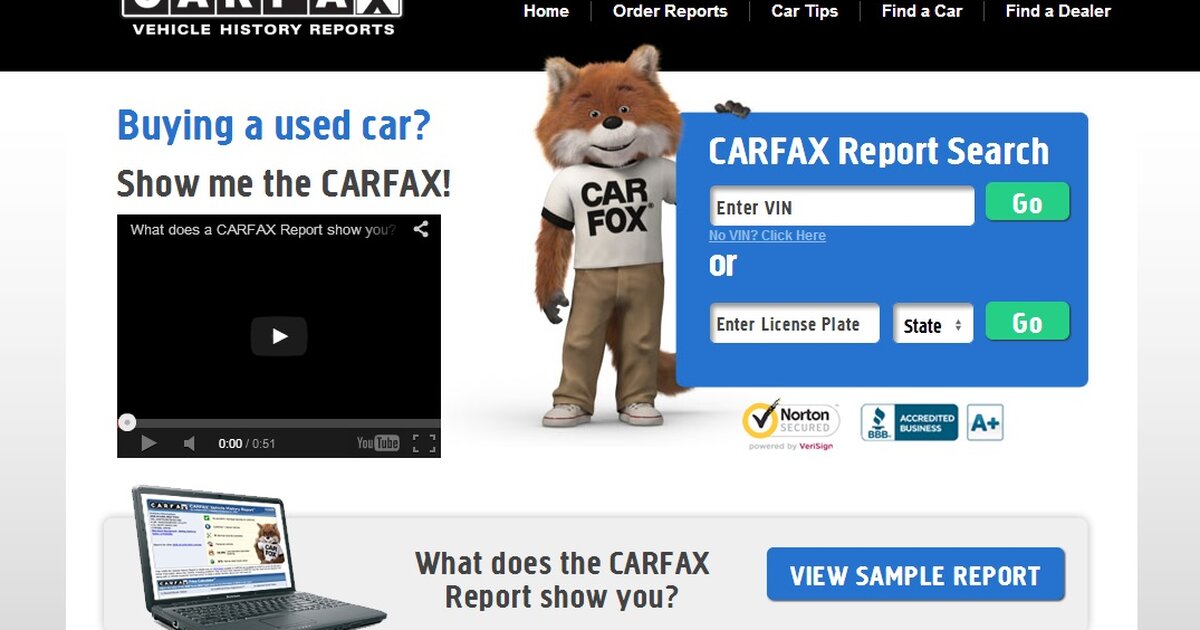
Task: Expand the State dropdown
Action: click(932, 325)
